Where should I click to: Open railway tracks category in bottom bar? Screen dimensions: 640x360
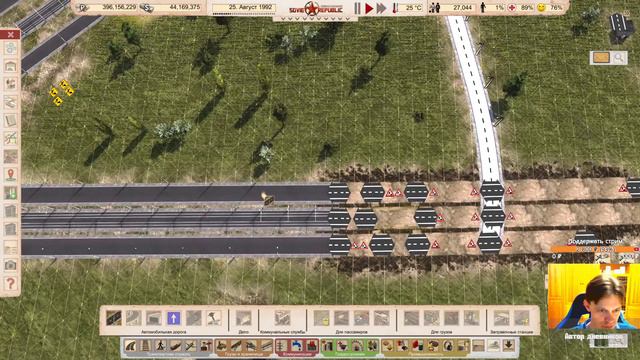[146, 346]
